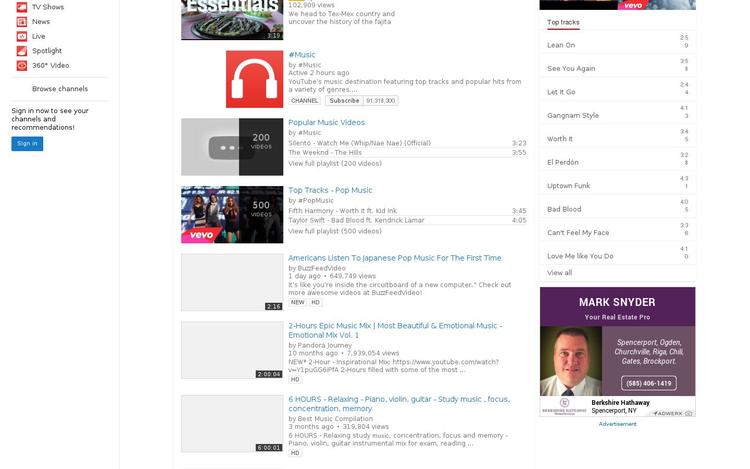Click thumbnail with 6:00:01 duration
The width and height of the screenshot is (750, 469).
point(232,424)
